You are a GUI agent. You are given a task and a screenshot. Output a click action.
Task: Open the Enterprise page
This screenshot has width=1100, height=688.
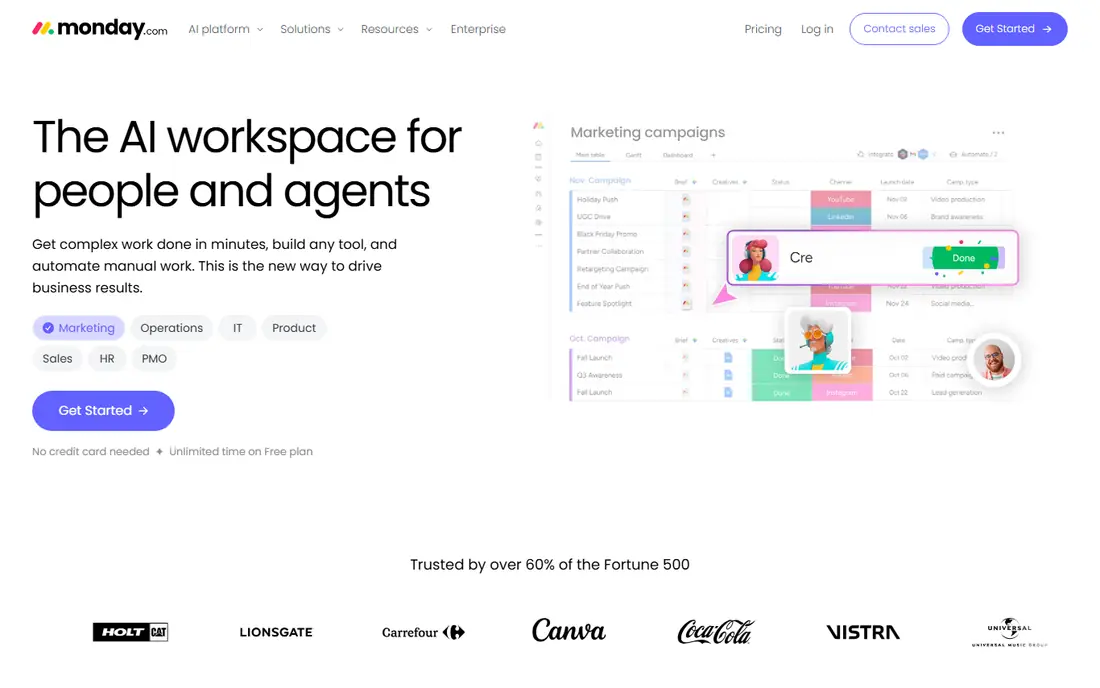478,29
